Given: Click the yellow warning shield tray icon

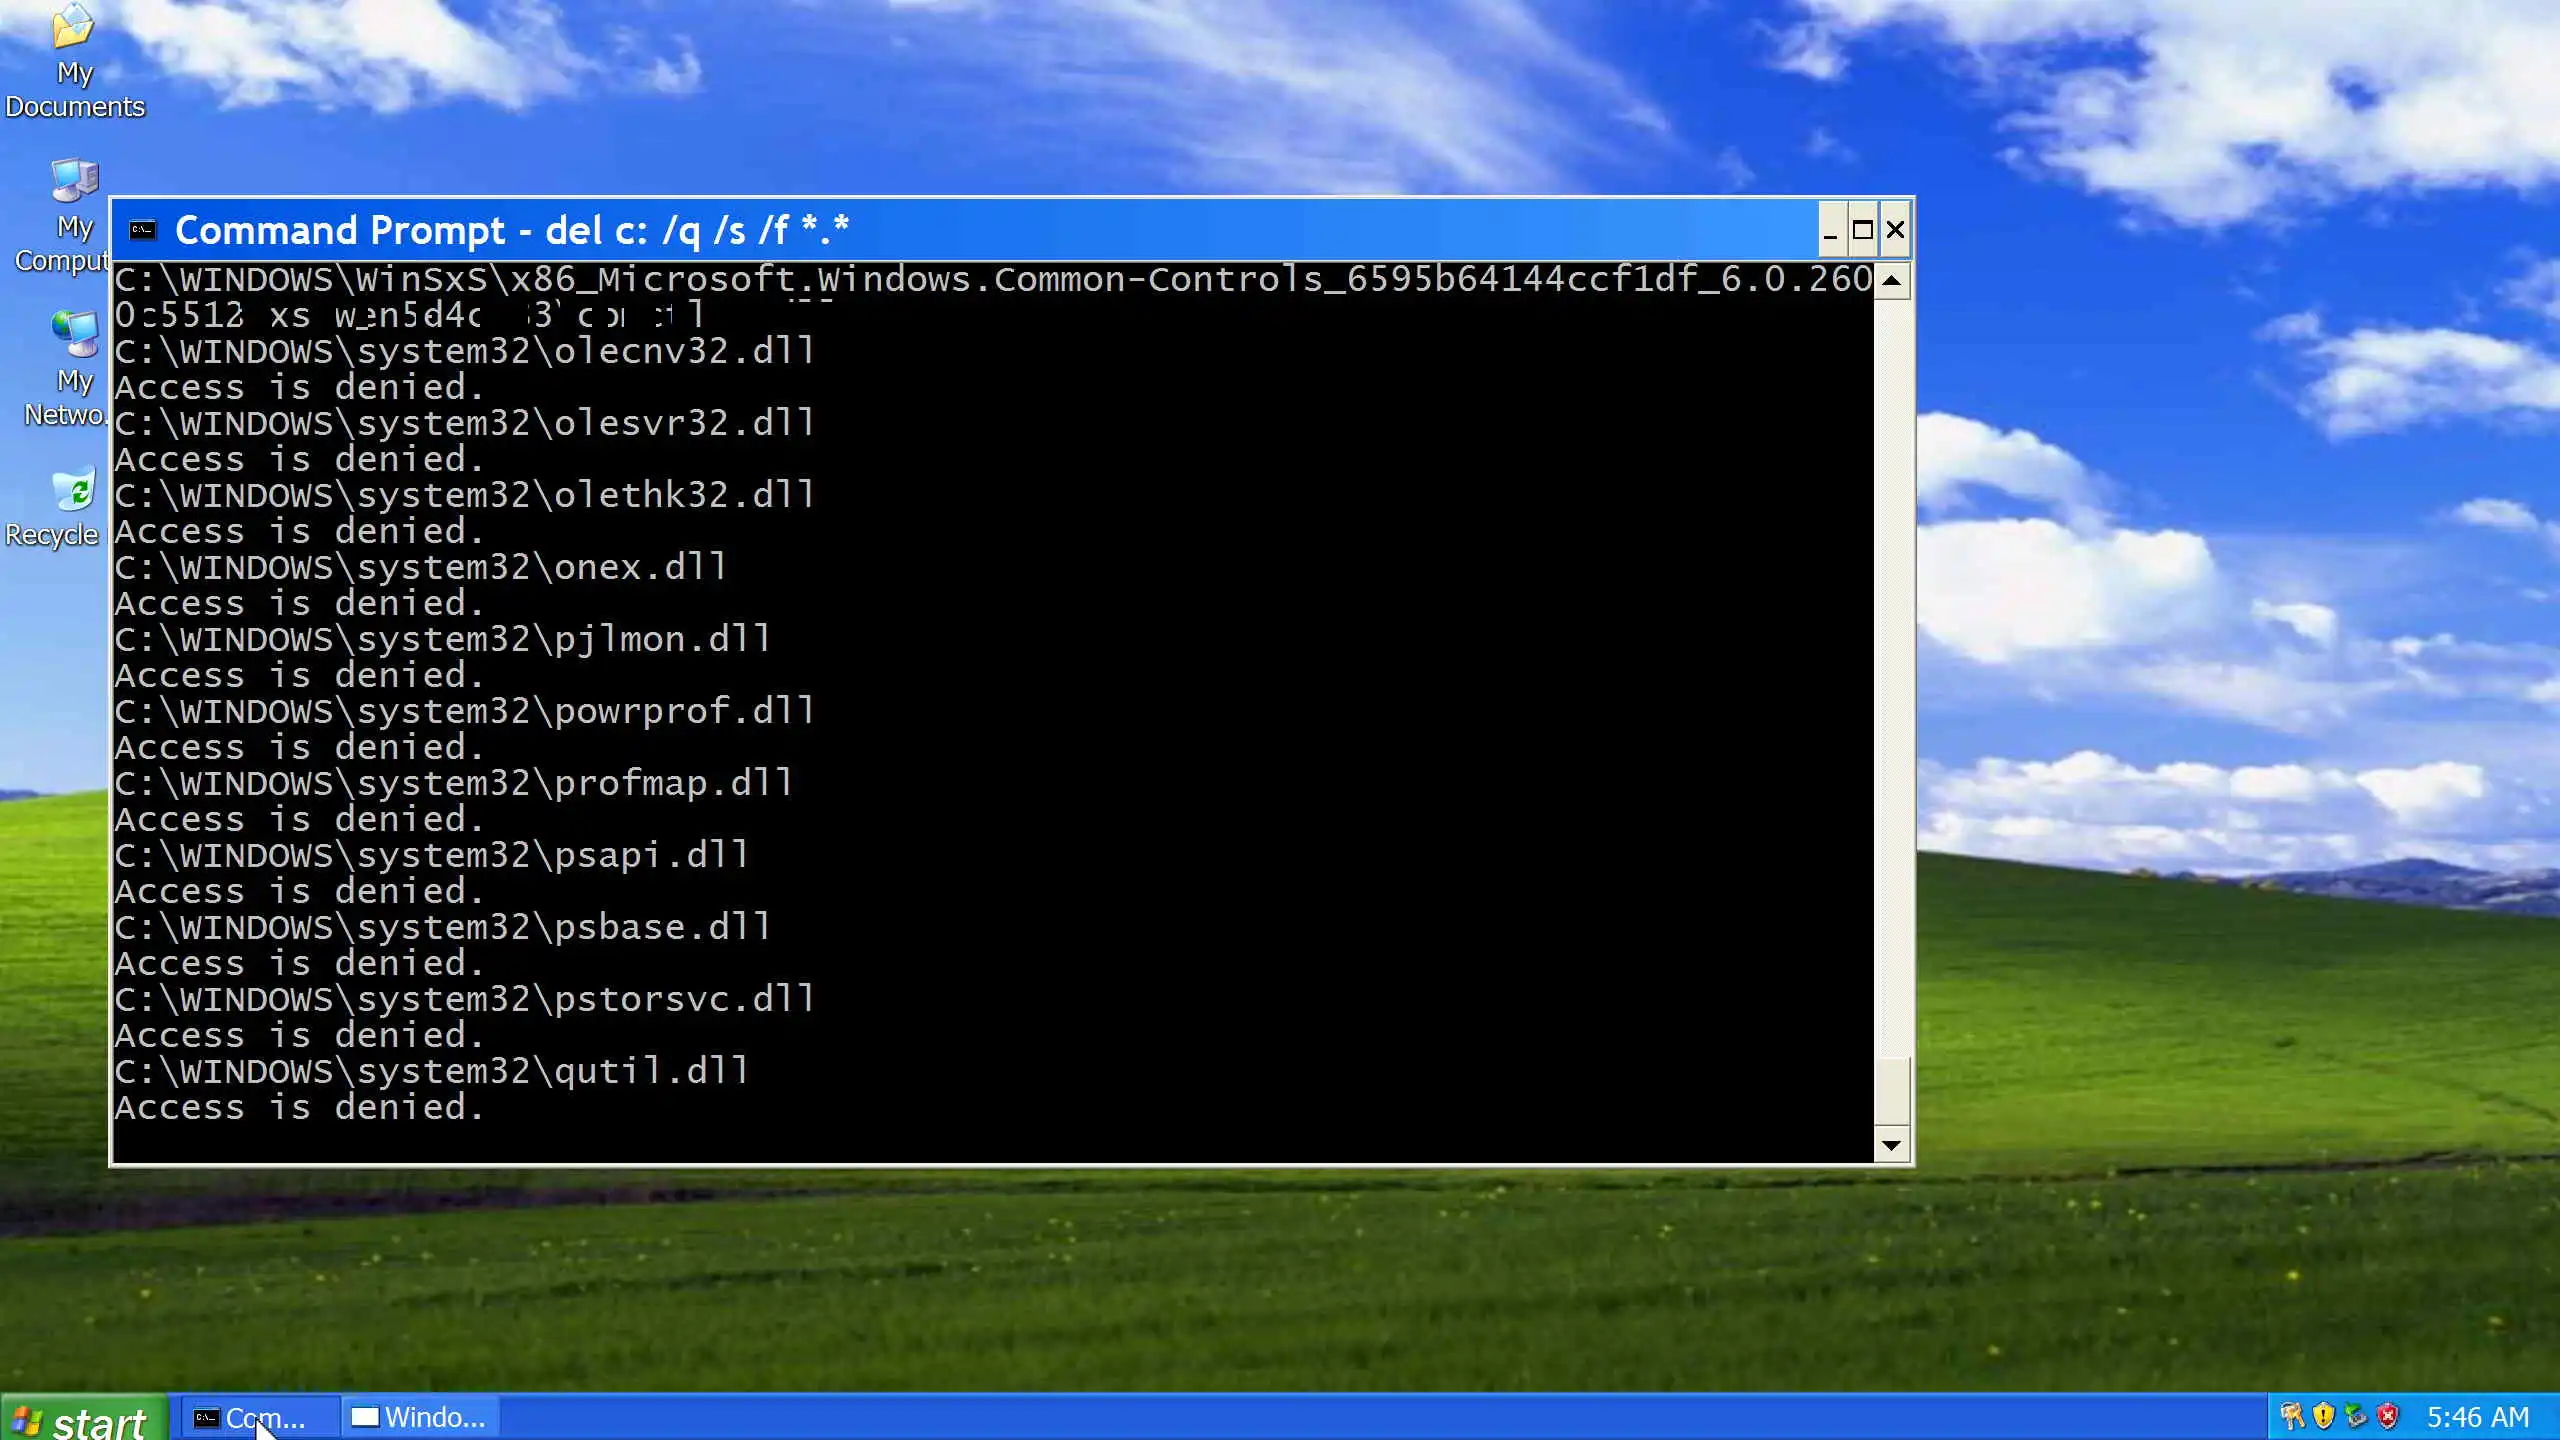Looking at the screenshot, I should tap(2324, 1416).
